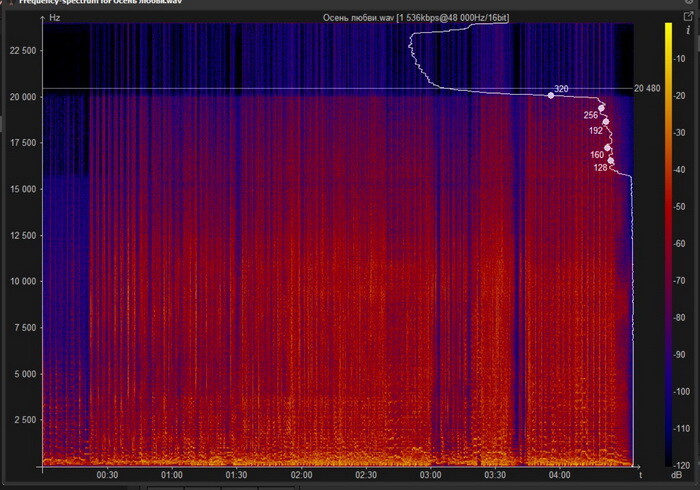The width and height of the screenshot is (700, 490).
Task: Click the 22 500 Hz frequency axis label
Action: 22,50
